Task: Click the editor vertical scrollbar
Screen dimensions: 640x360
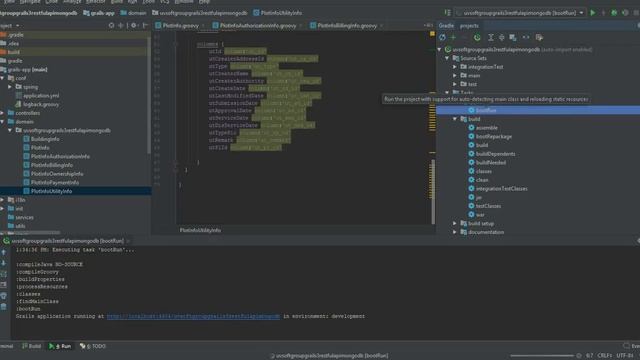Action: (x=433, y=192)
